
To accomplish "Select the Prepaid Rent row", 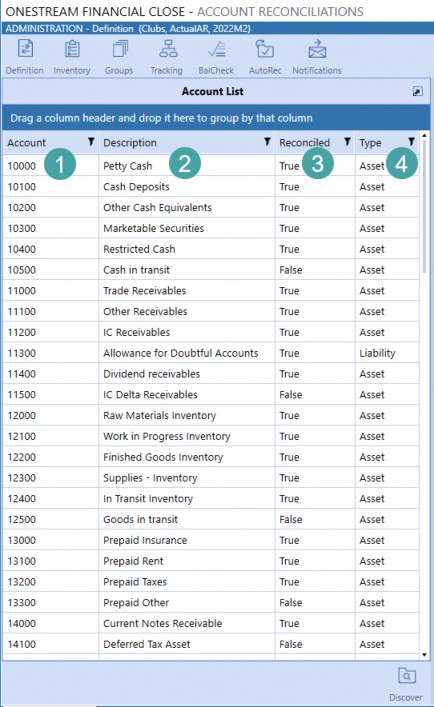I will [211, 561].
